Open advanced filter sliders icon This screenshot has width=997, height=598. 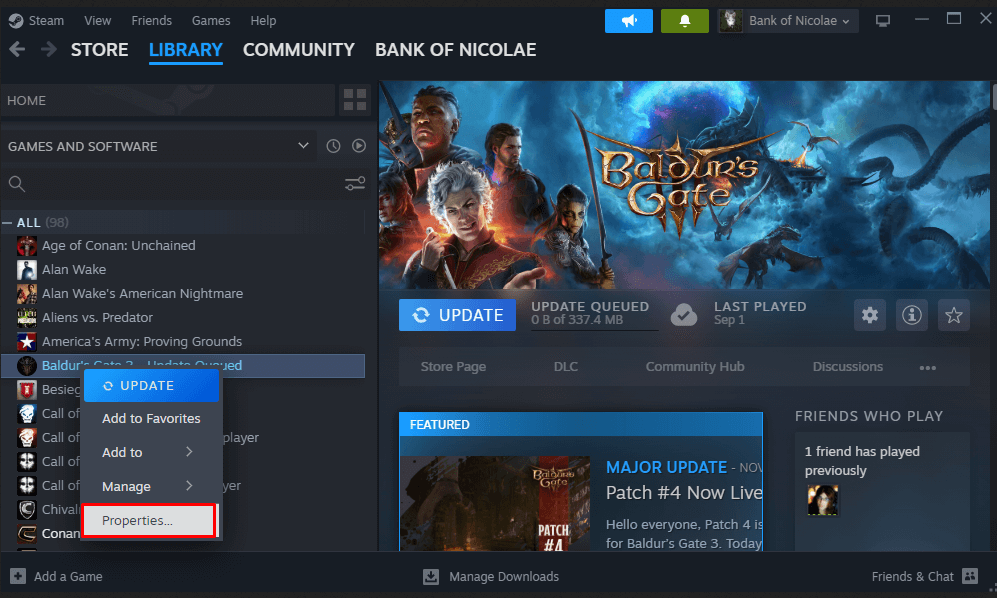click(x=355, y=184)
